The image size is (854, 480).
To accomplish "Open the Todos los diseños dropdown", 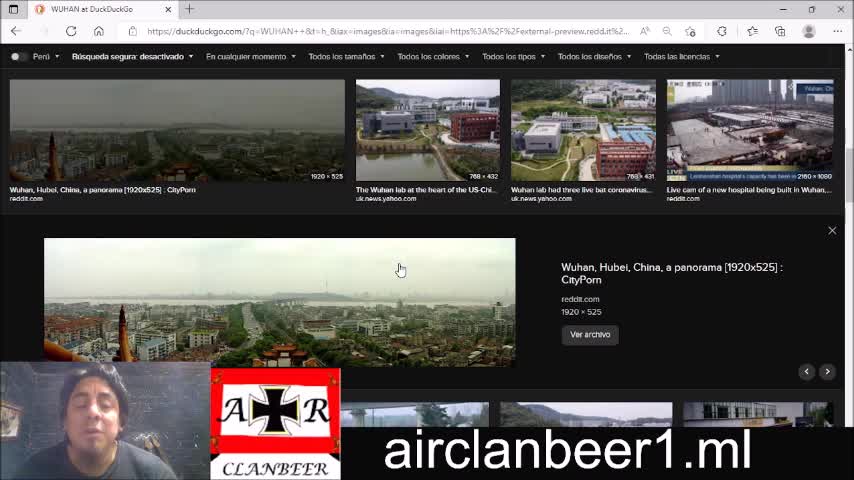I will click(x=594, y=57).
